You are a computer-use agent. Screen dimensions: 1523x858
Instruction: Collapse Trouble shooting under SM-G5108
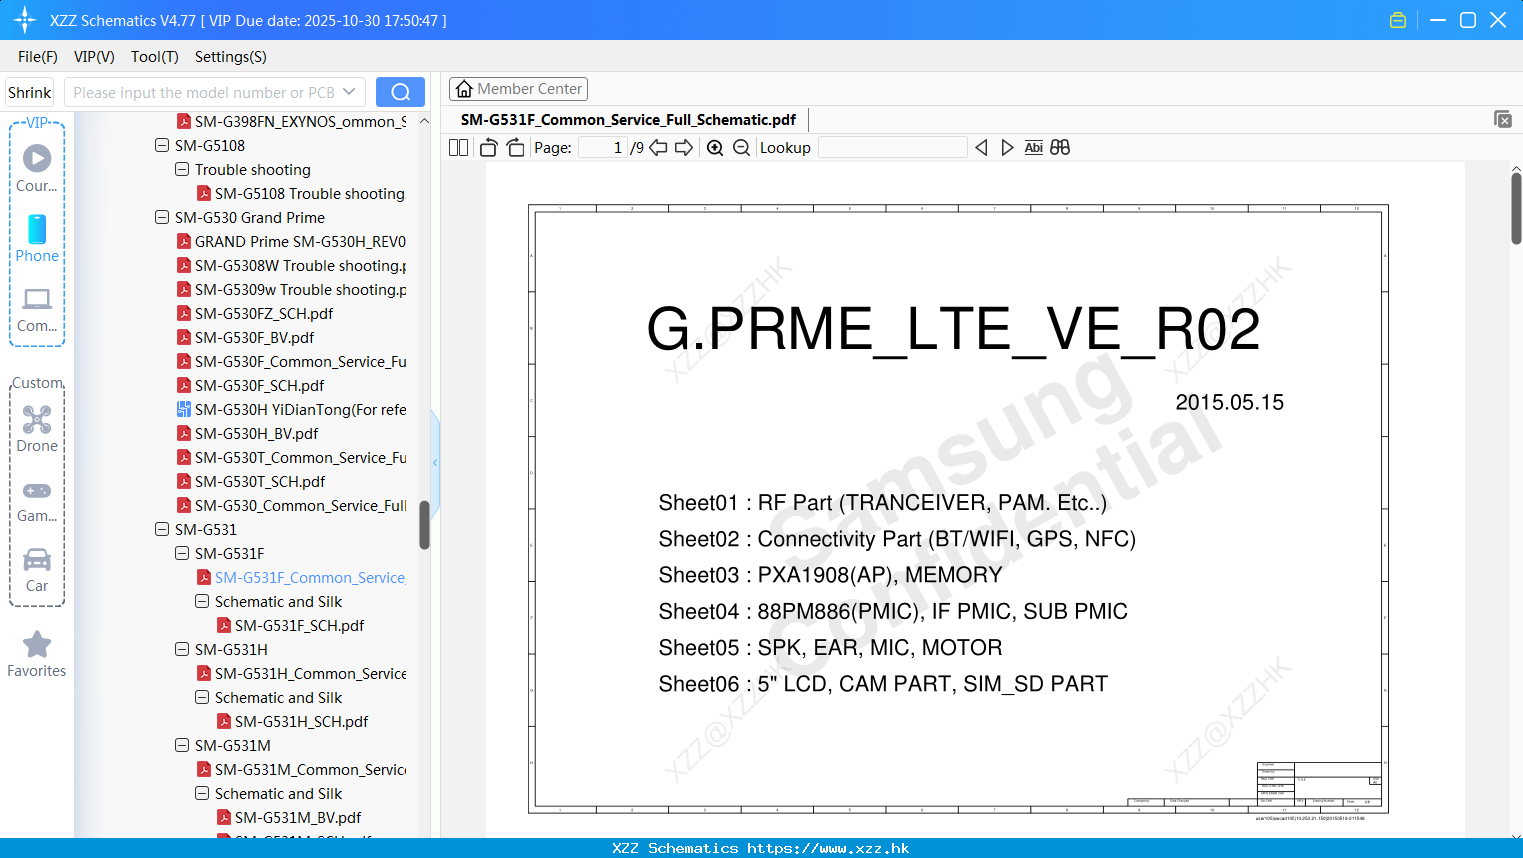pyautogui.click(x=182, y=170)
